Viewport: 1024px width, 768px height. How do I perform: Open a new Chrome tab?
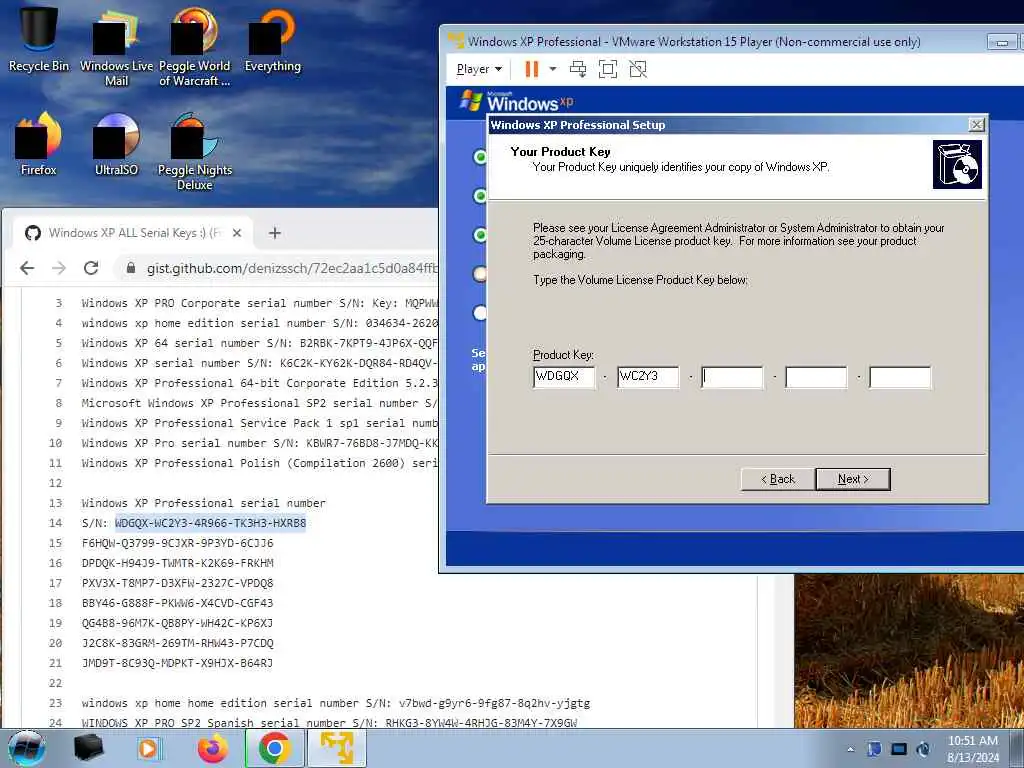pos(275,232)
